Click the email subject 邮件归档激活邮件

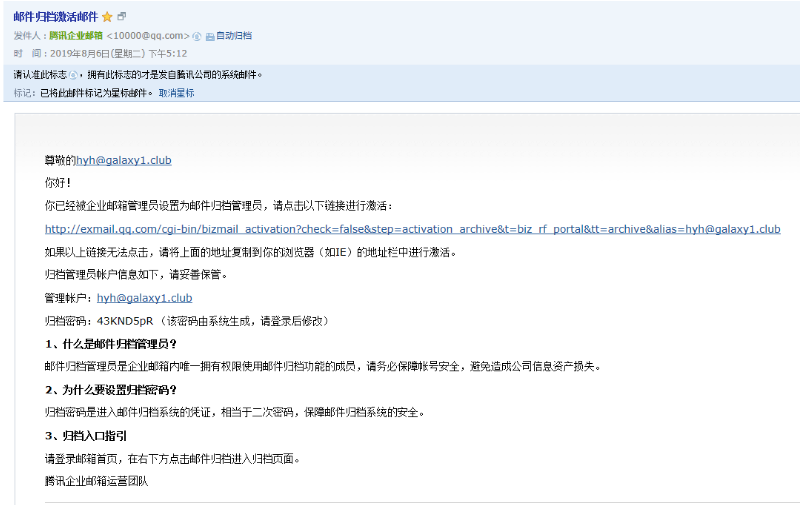tap(55, 17)
